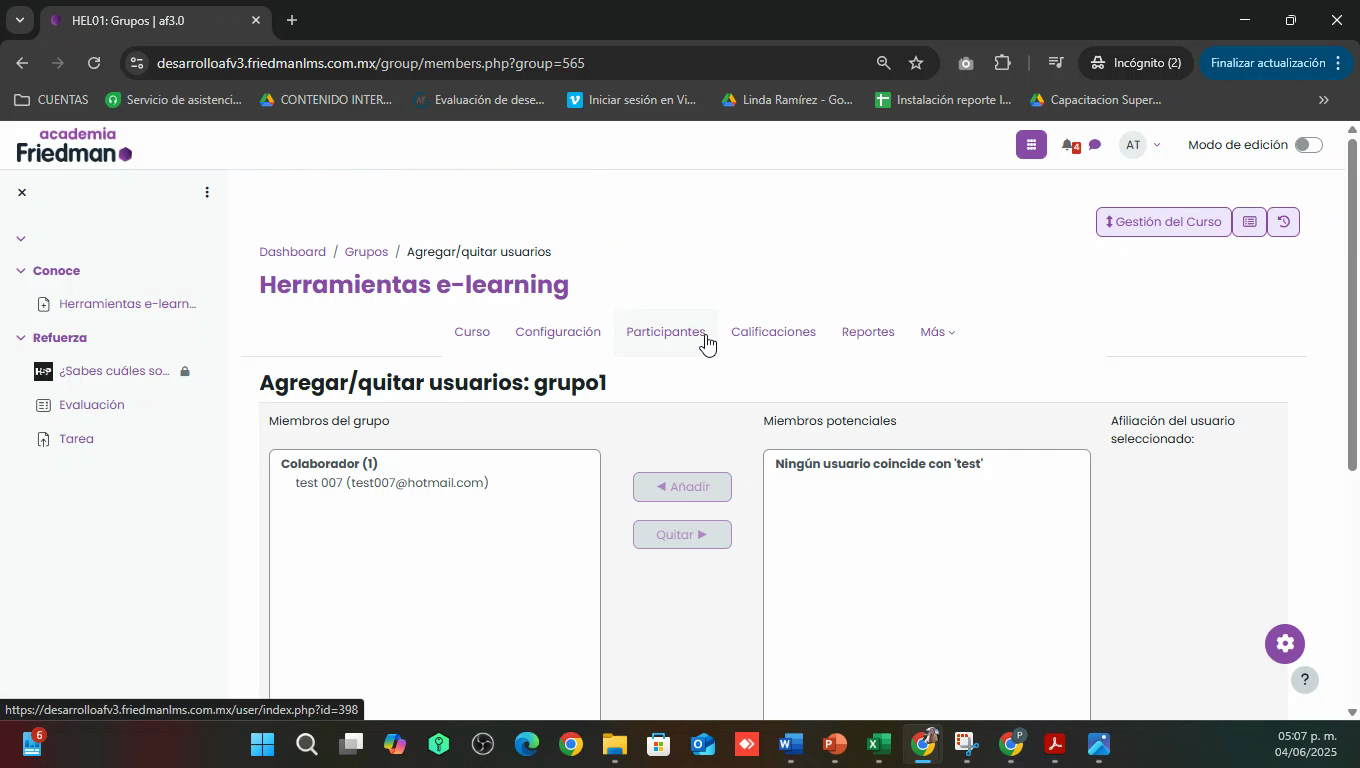Viewport: 1360px width, 768px height.
Task: Open the AT user menu
Action: click(1140, 145)
